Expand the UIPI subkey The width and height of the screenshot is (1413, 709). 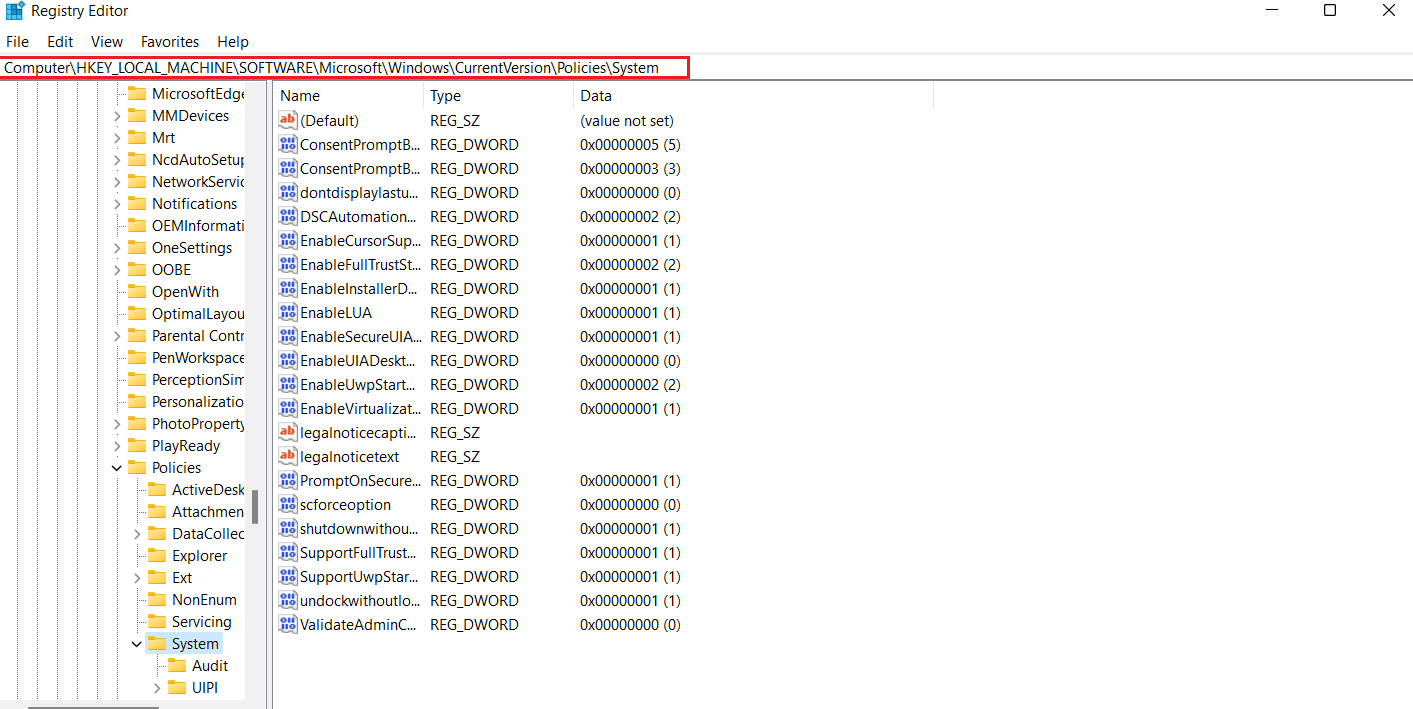pos(157,688)
